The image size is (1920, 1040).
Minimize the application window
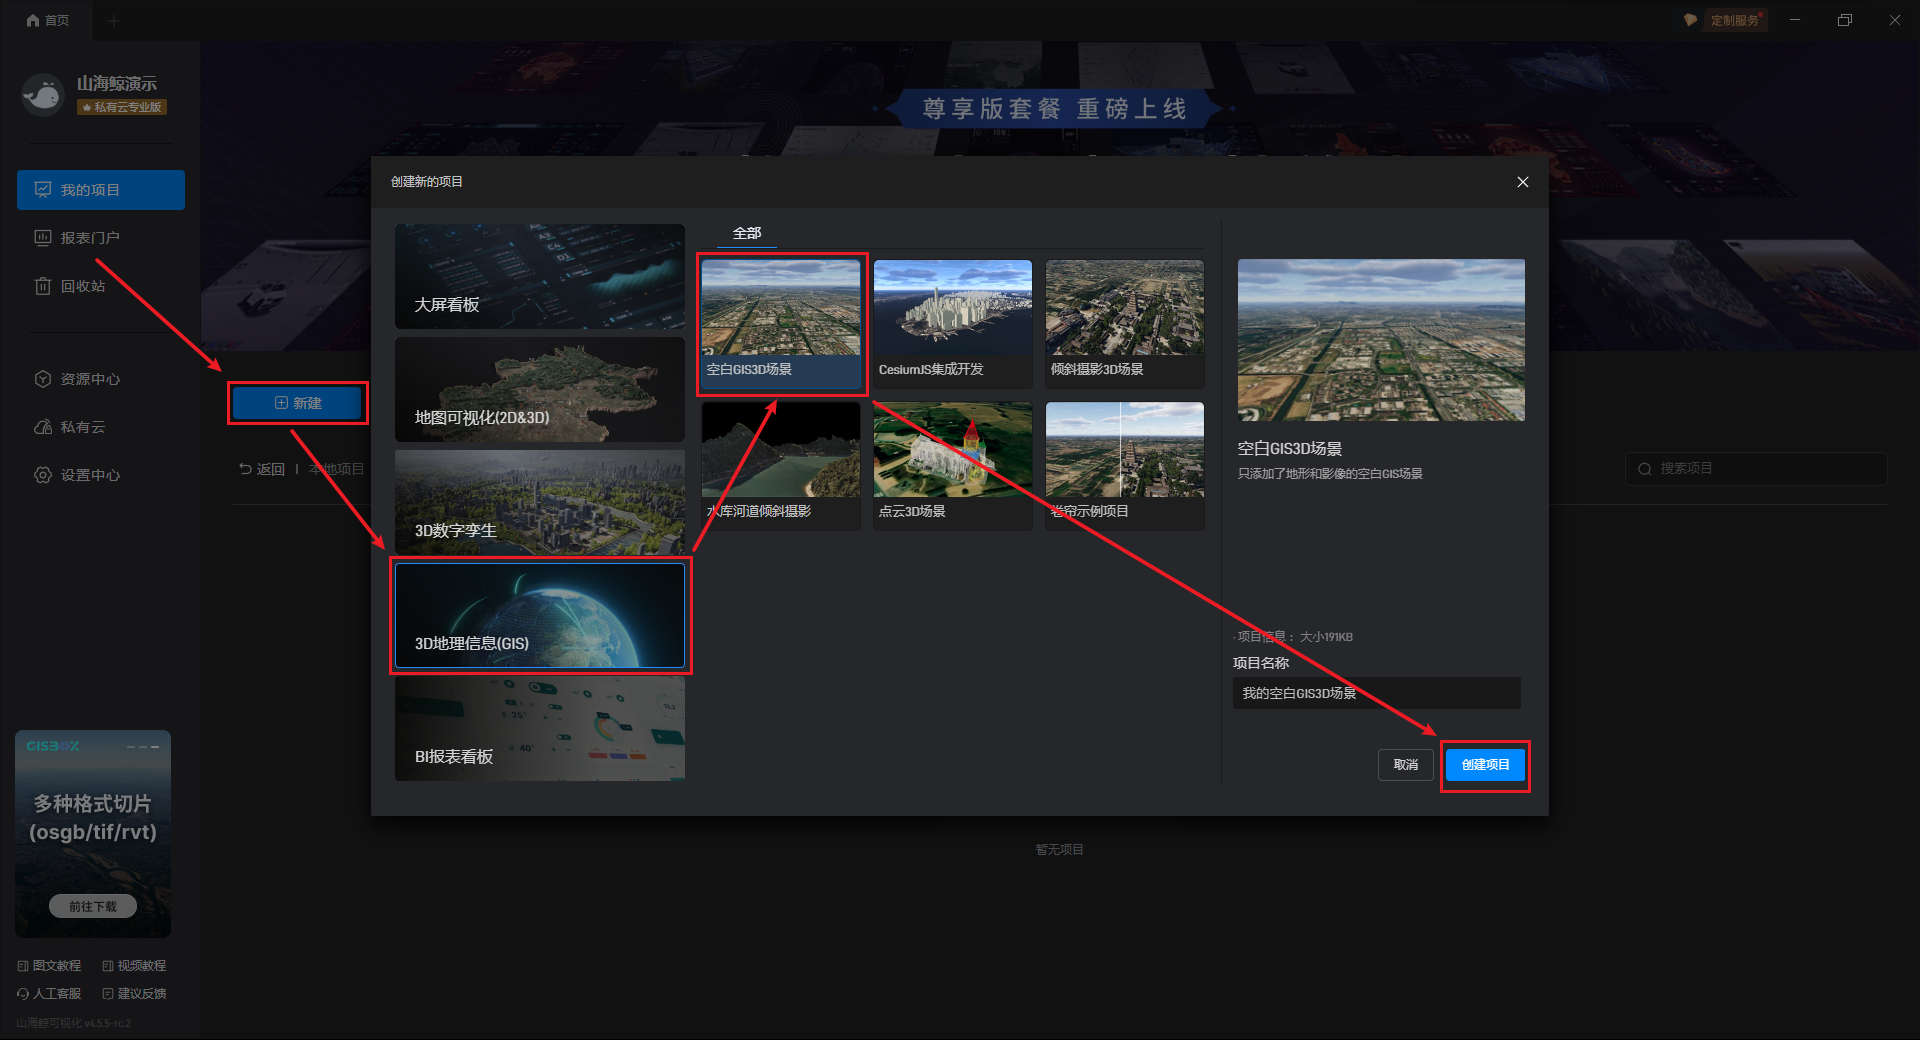coord(1795,20)
